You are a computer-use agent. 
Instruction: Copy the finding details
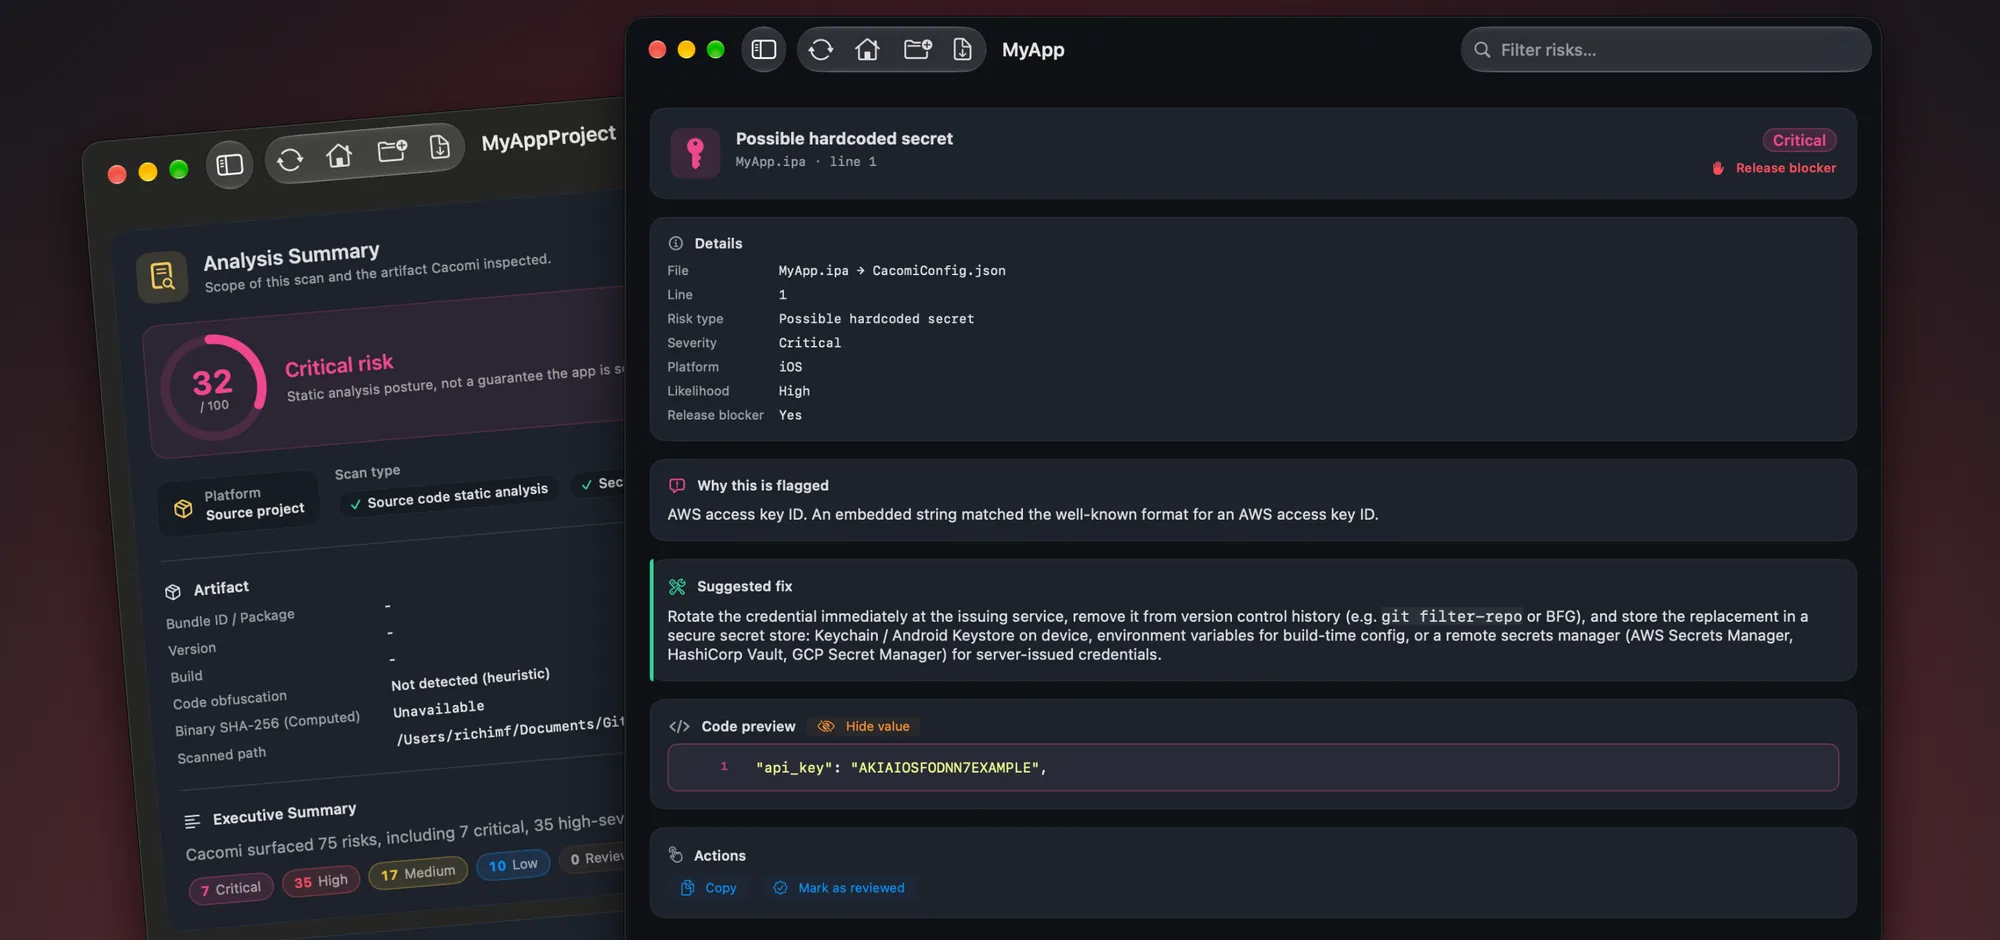(708, 888)
